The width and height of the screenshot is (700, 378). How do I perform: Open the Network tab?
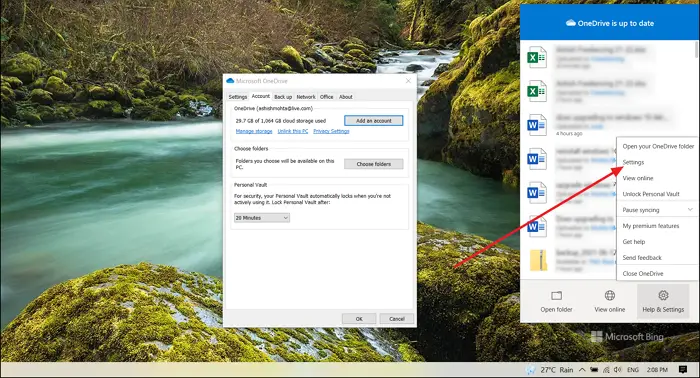click(306, 97)
